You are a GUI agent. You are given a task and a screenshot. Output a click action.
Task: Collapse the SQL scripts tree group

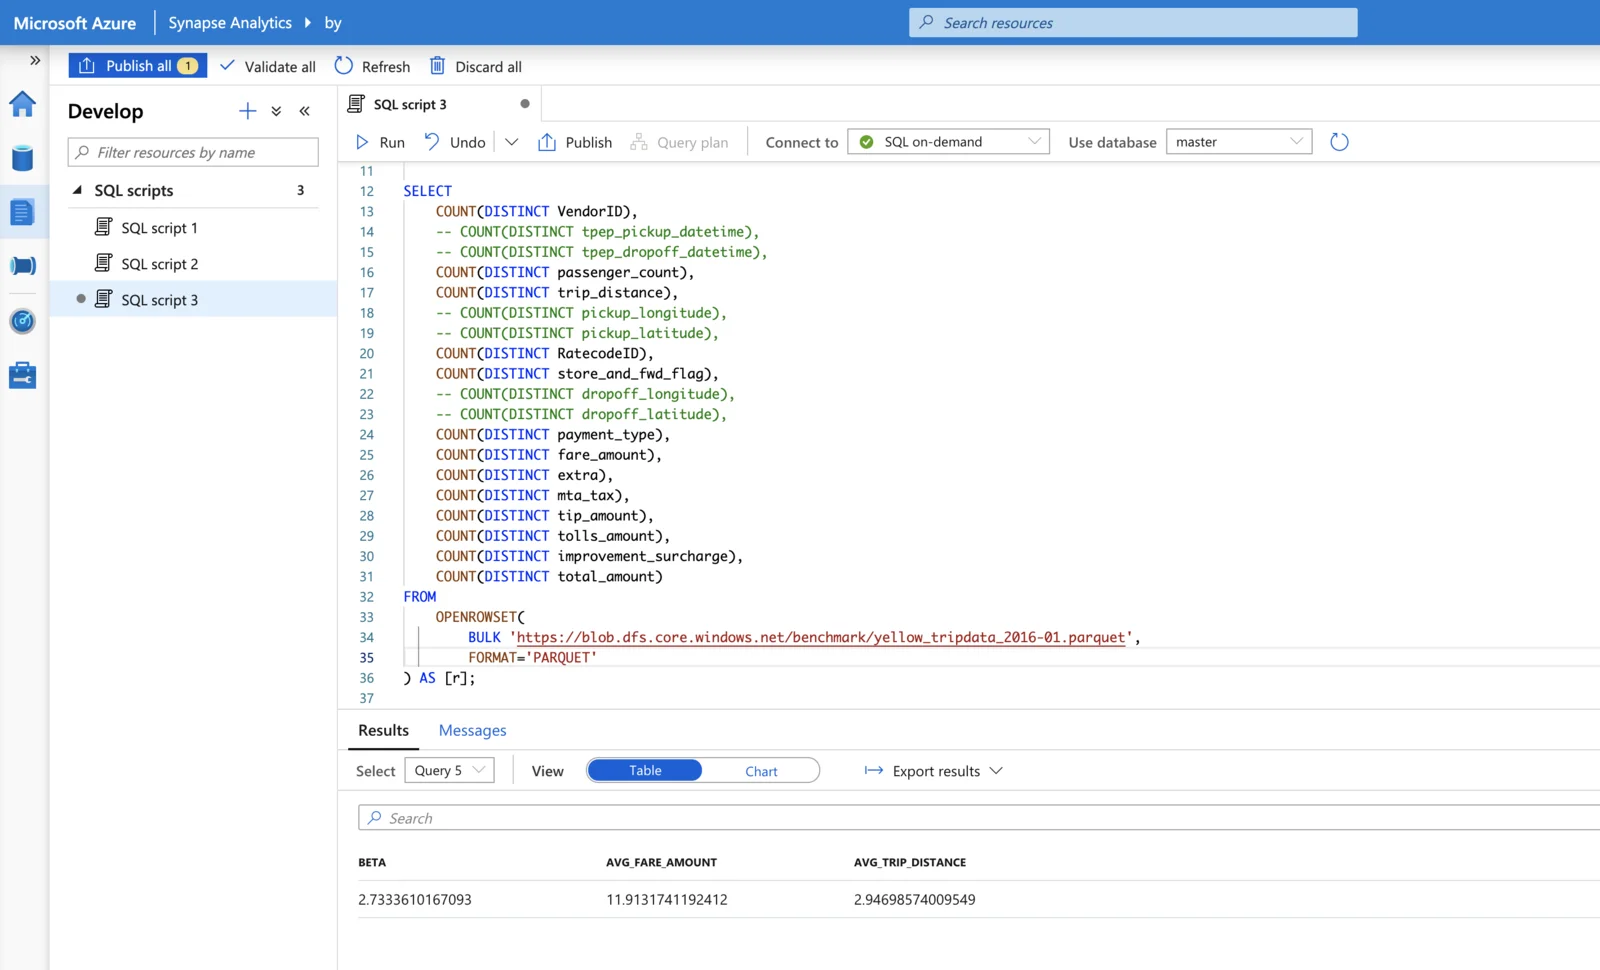(77, 190)
